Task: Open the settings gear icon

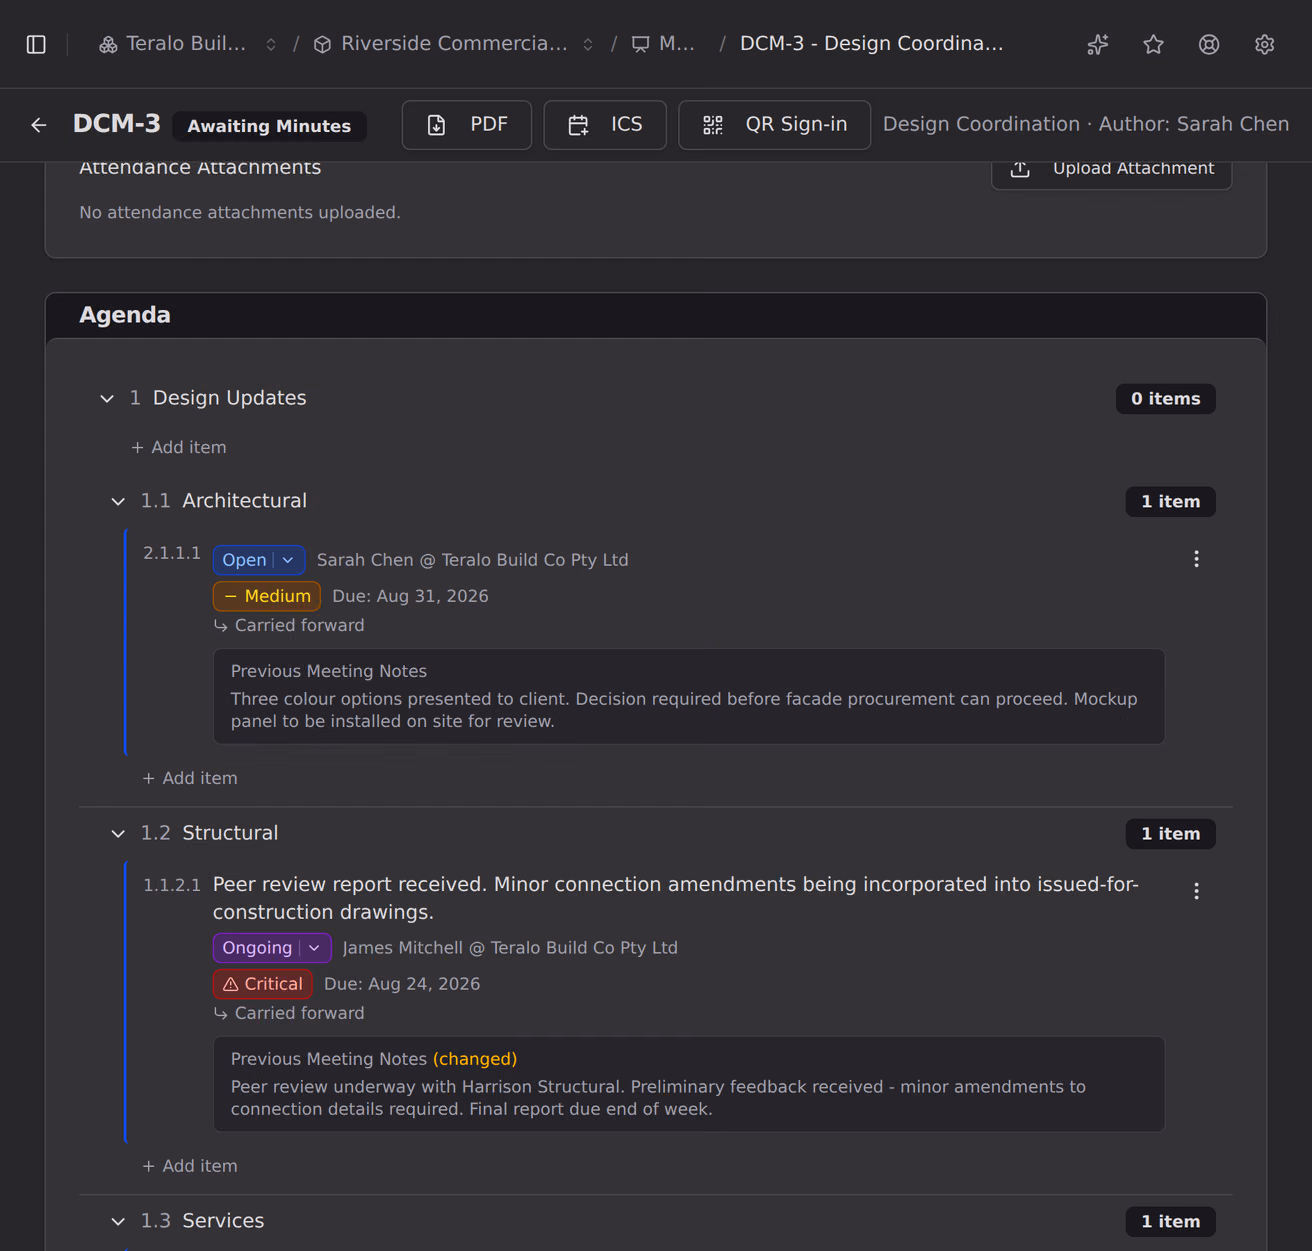Action: tap(1265, 44)
